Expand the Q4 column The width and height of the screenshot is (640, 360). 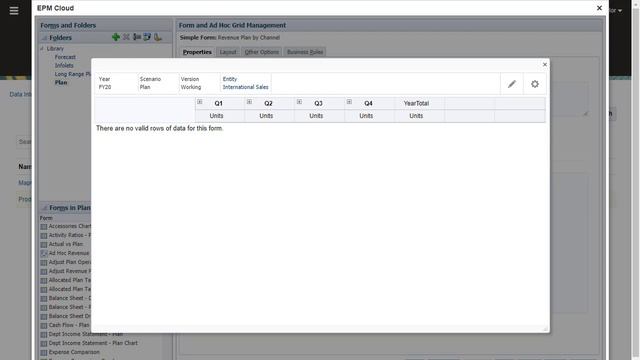[x=349, y=102]
